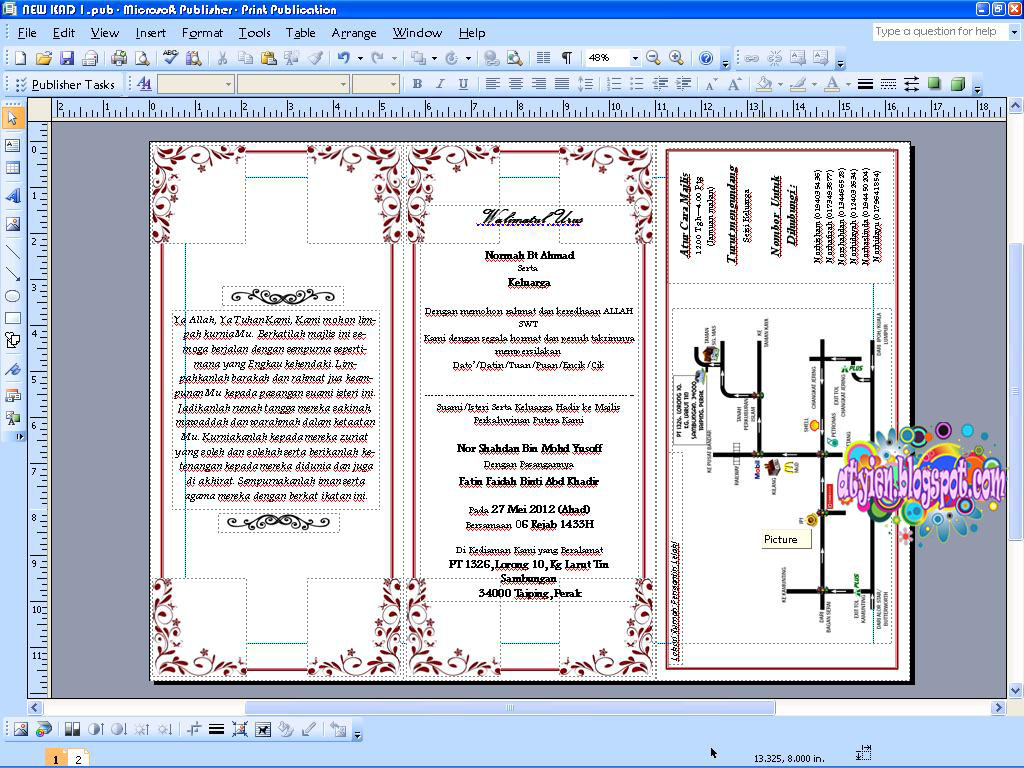Toggle Italic formatting
1024x768 pixels.
tap(440, 84)
